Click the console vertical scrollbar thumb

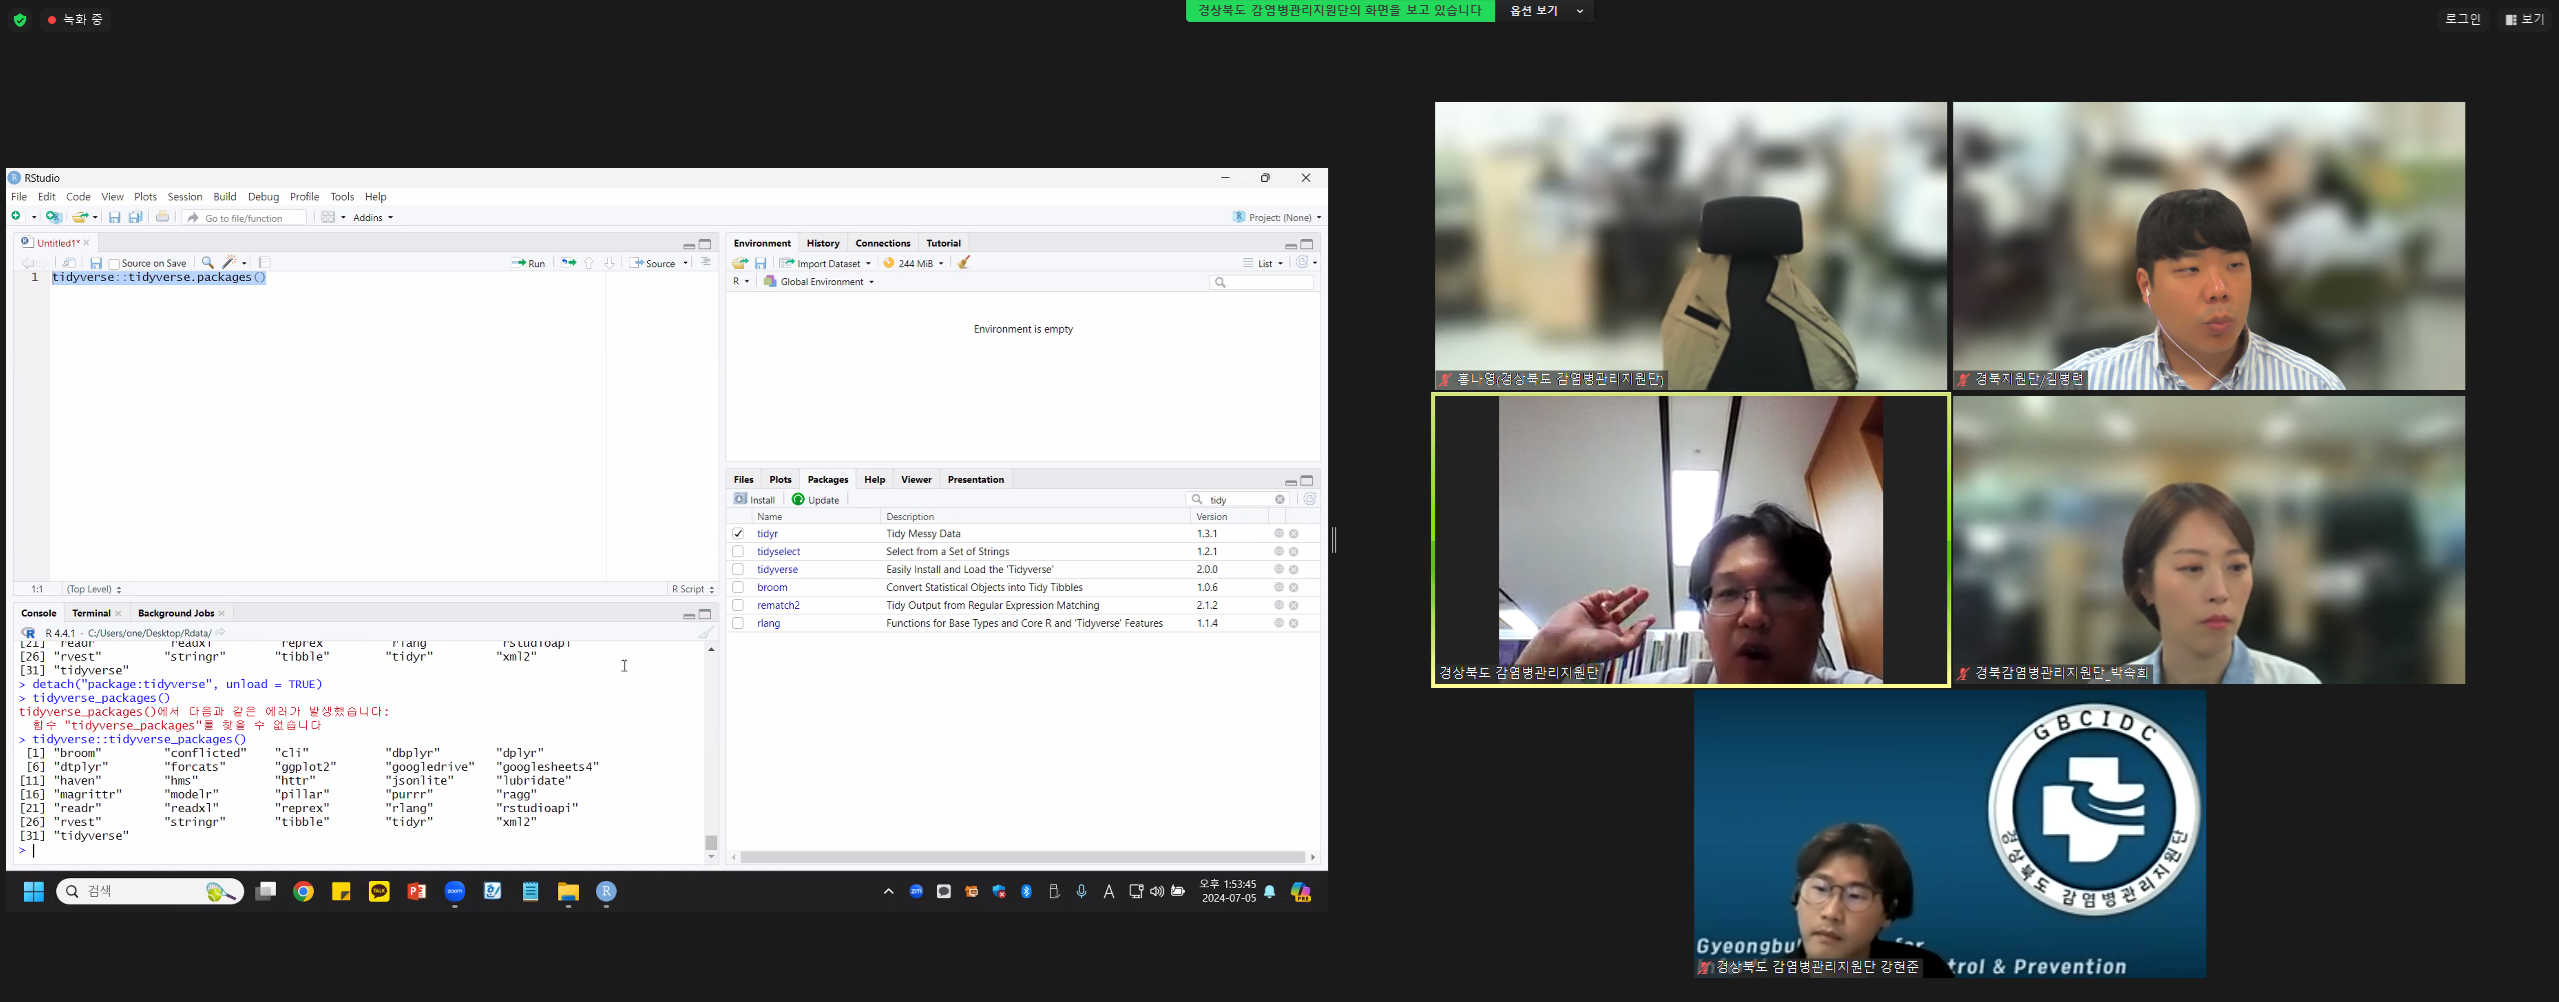click(x=711, y=842)
